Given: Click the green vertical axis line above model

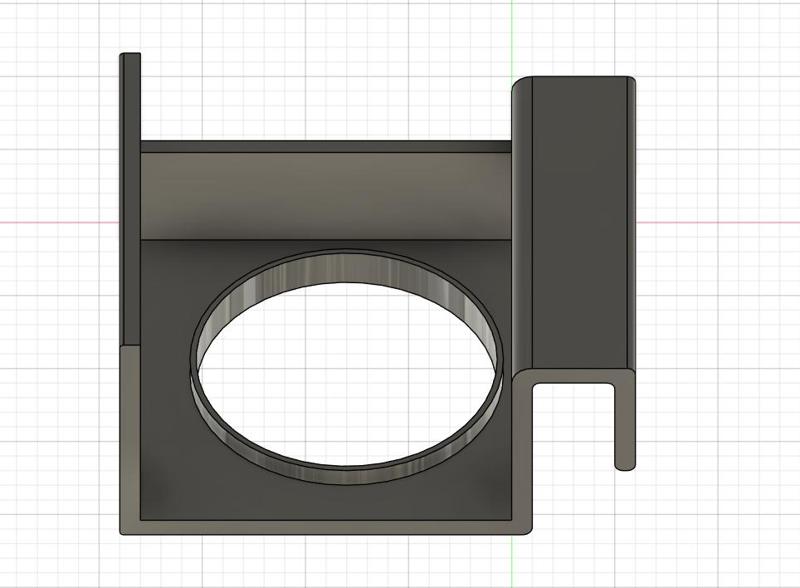Looking at the screenshot, I should point(512,38).
